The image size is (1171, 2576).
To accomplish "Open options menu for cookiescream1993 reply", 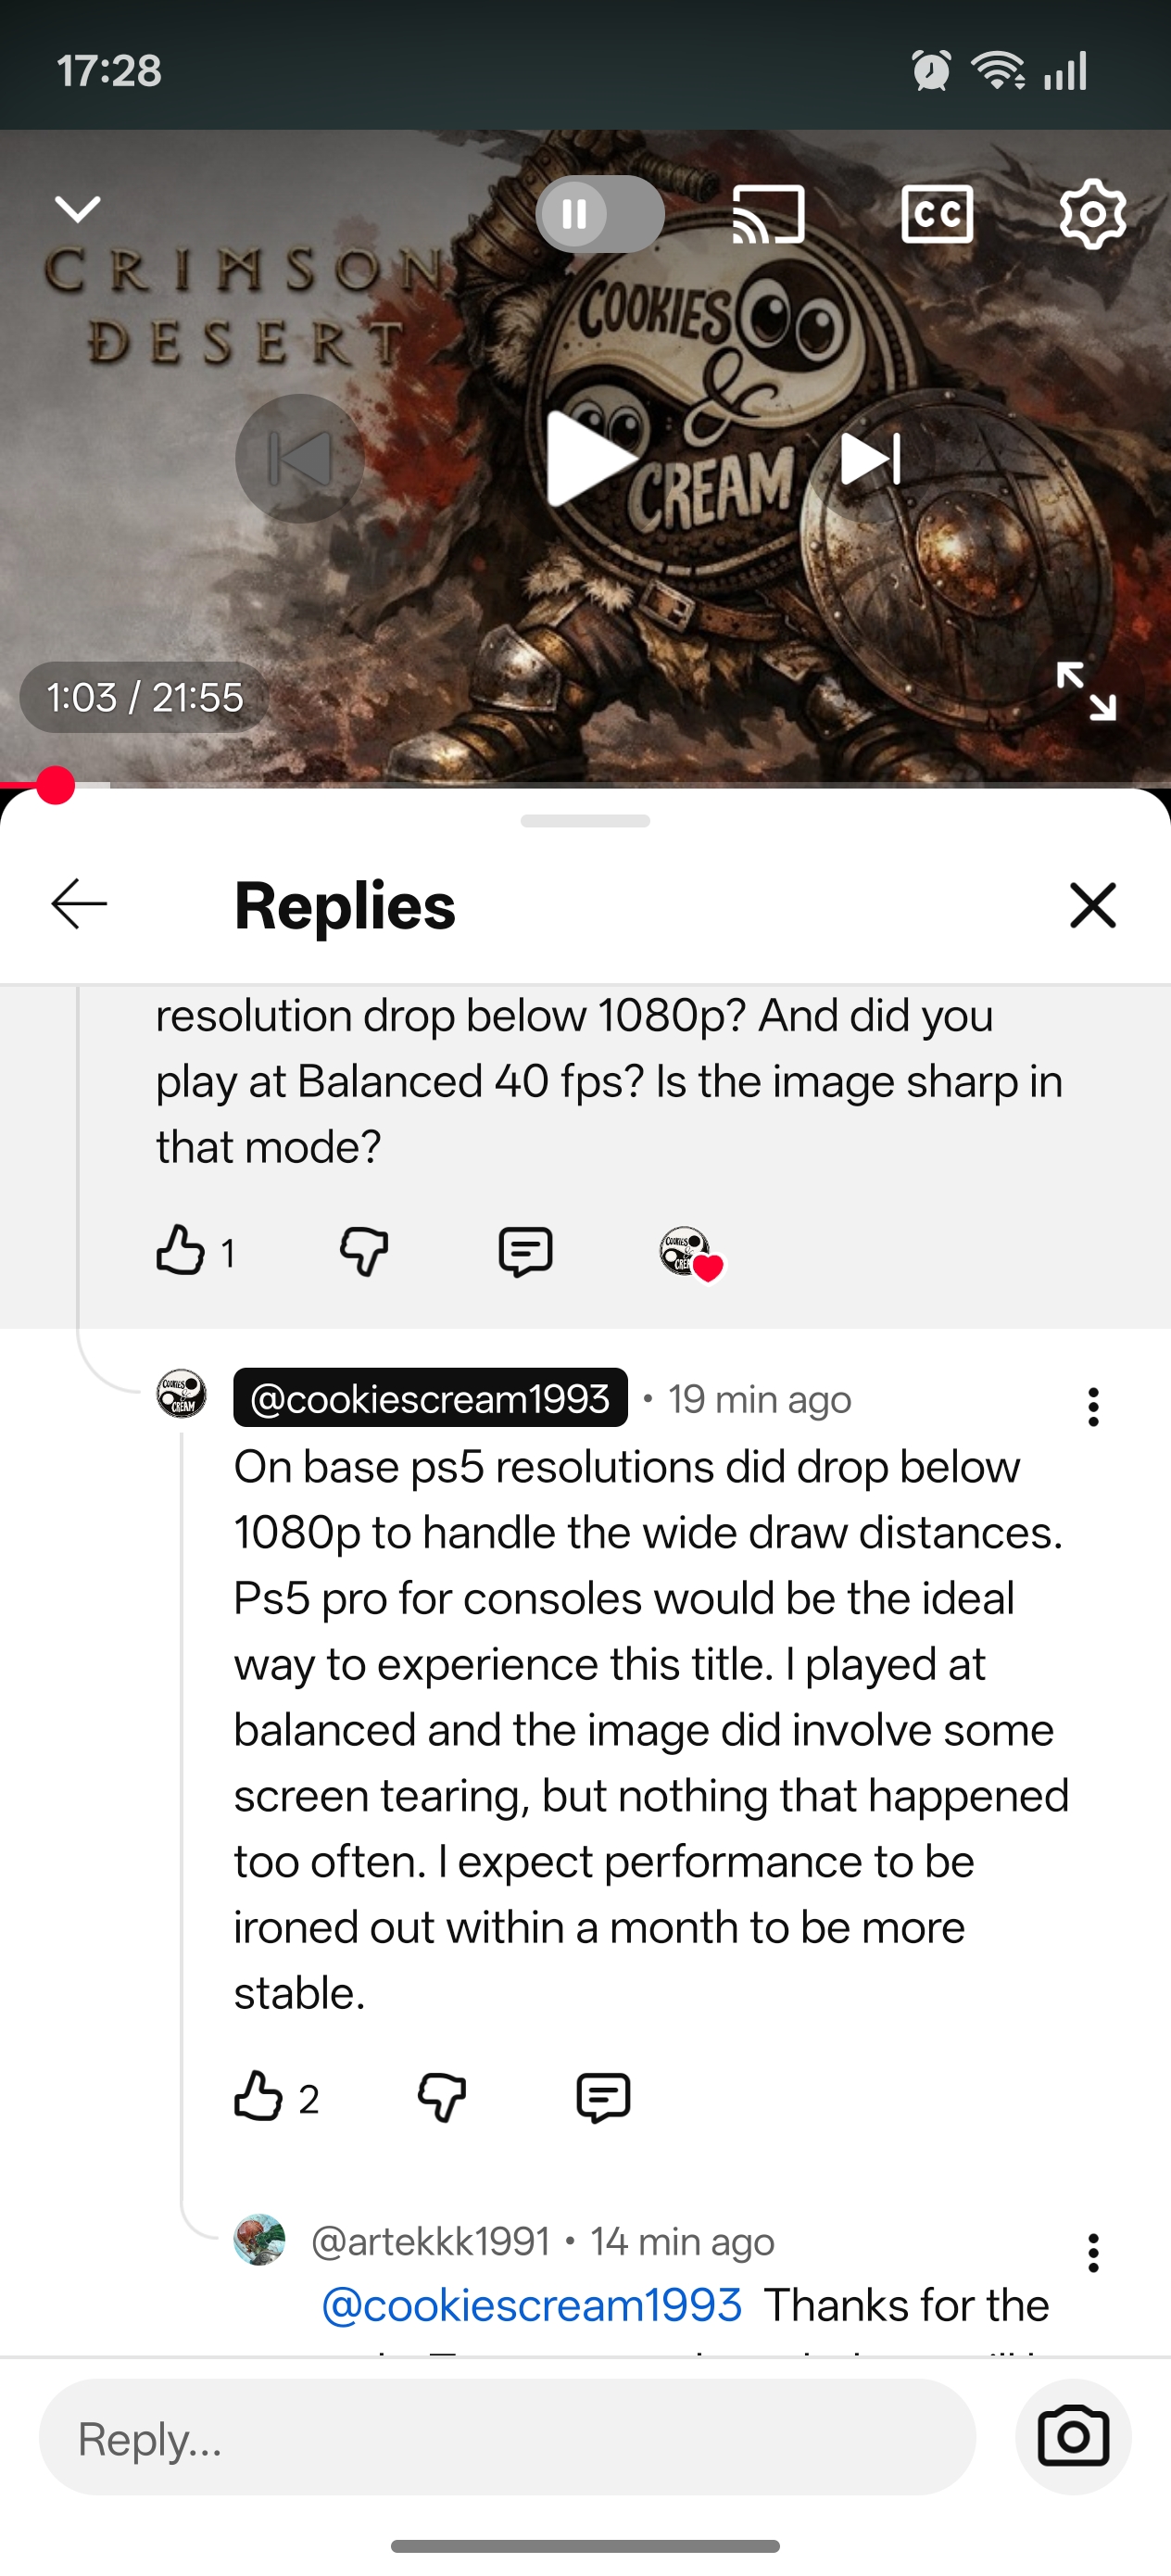I will click(x=1093, y=1406).
